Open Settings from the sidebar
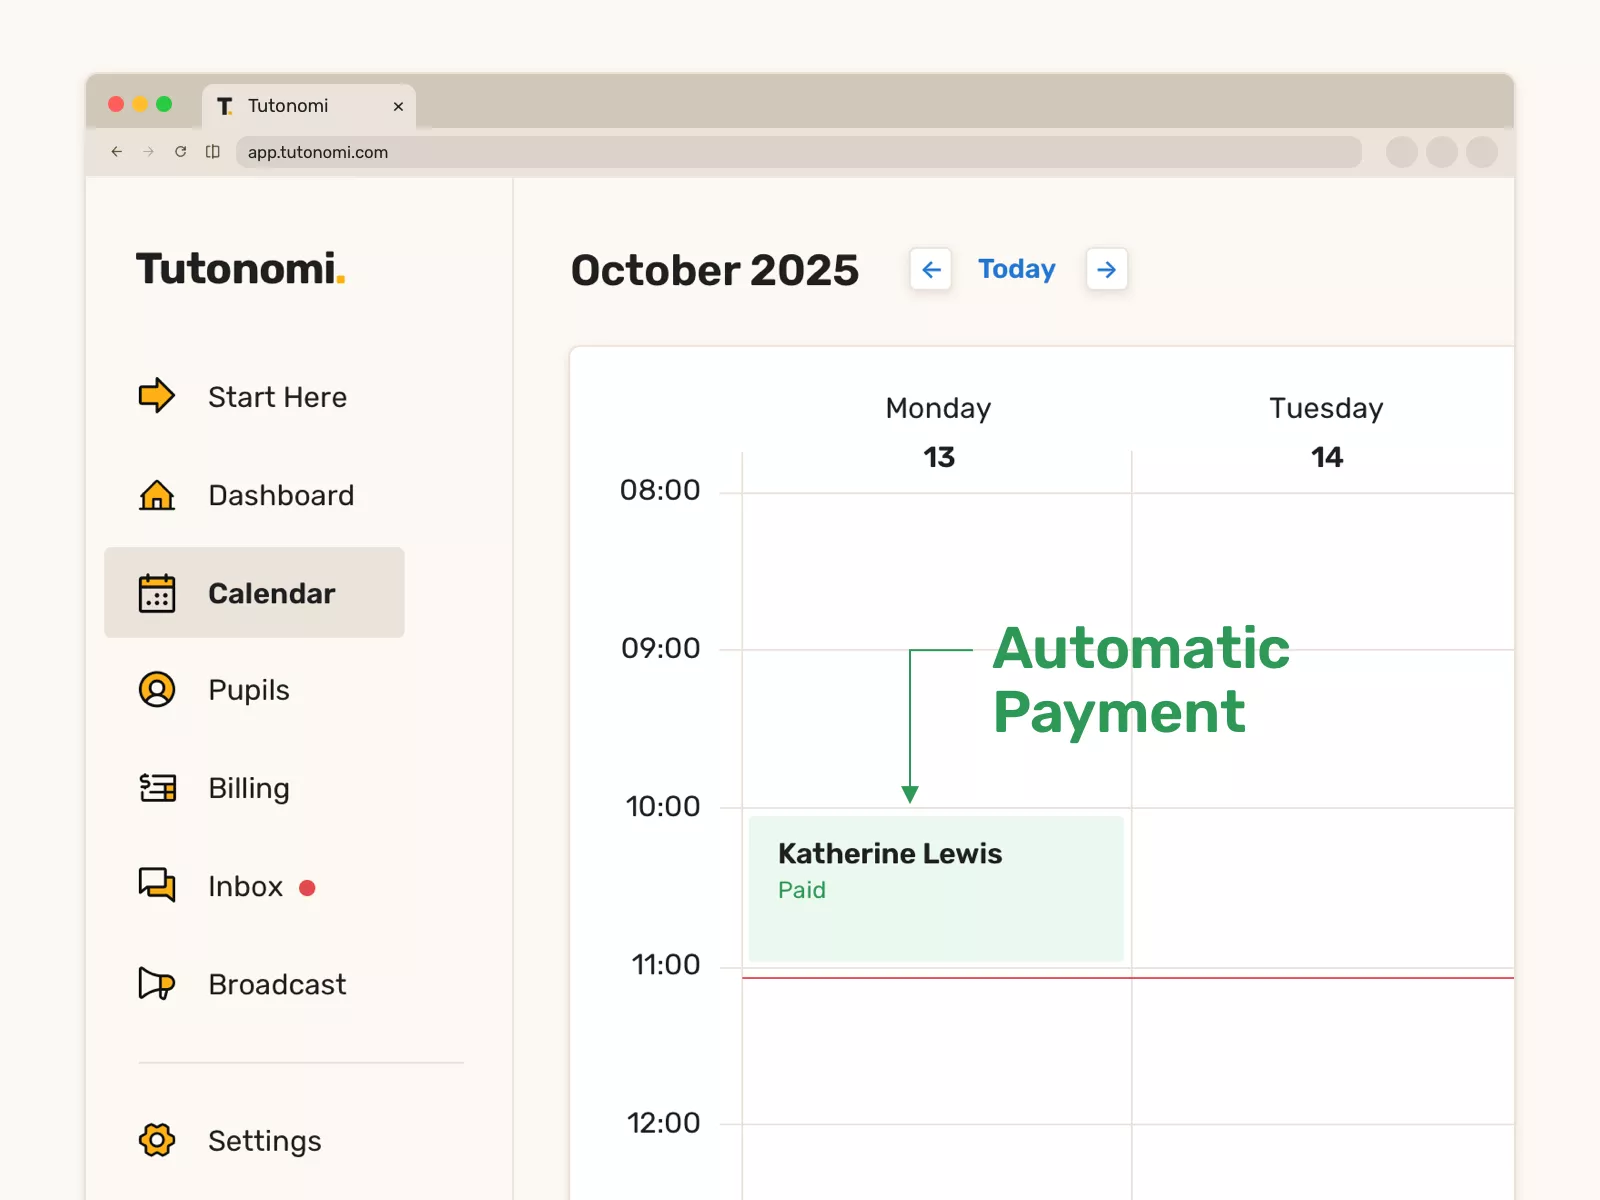Screen dimensions: 1600x1200 click(x=254, y=1141)
